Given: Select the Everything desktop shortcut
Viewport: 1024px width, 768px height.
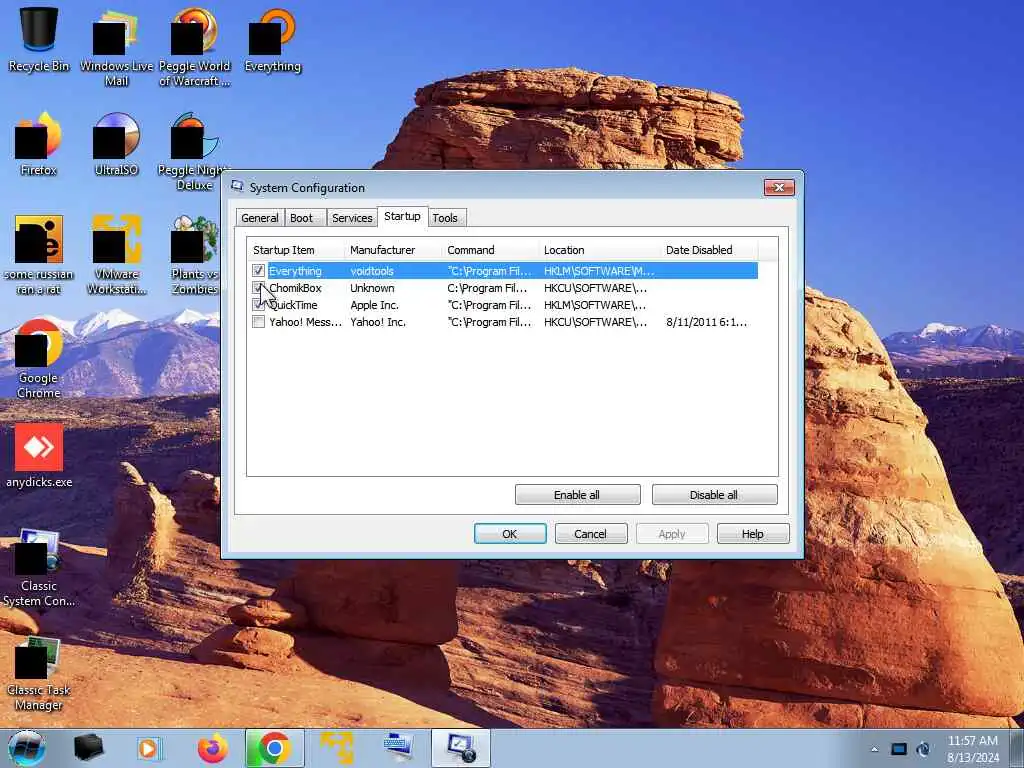Looking at the screenshot, I should pyautogui.click(x=272, y=38).
